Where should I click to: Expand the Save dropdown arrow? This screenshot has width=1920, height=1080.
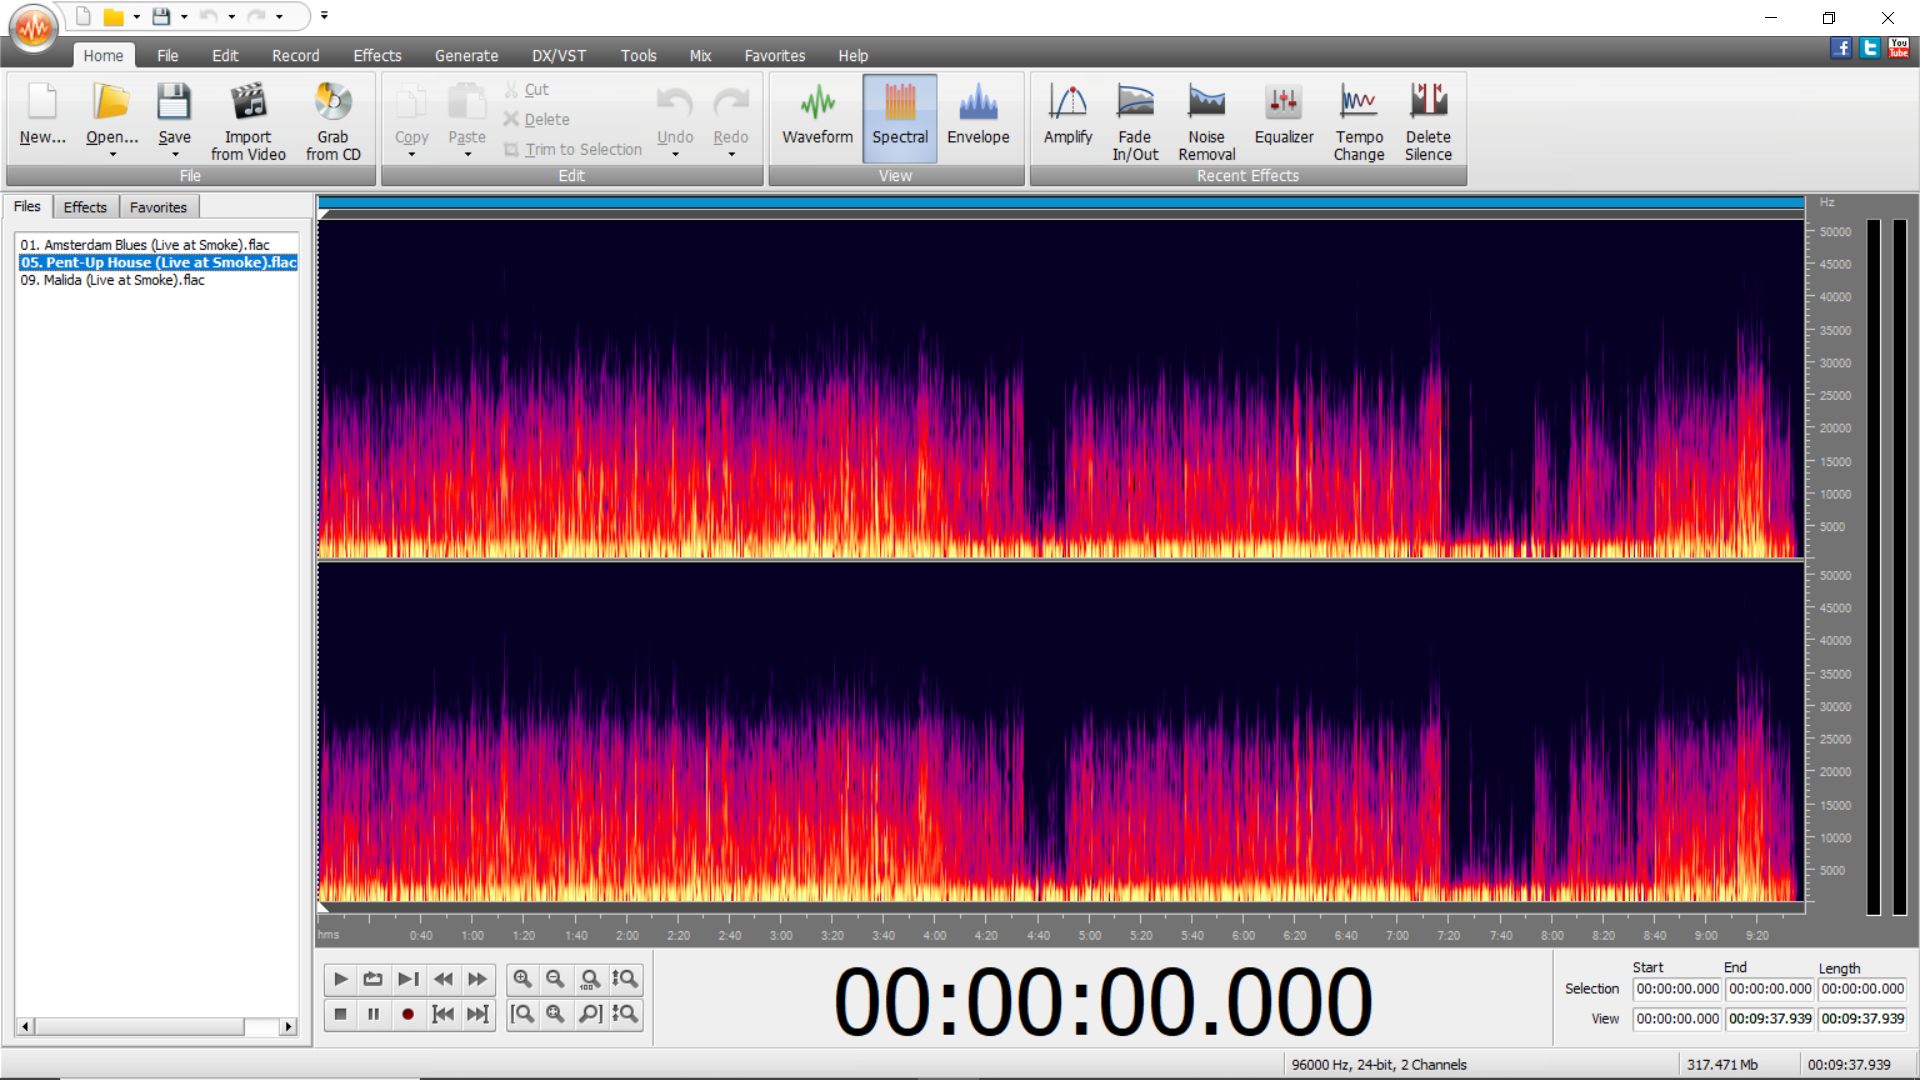(175, 155)
